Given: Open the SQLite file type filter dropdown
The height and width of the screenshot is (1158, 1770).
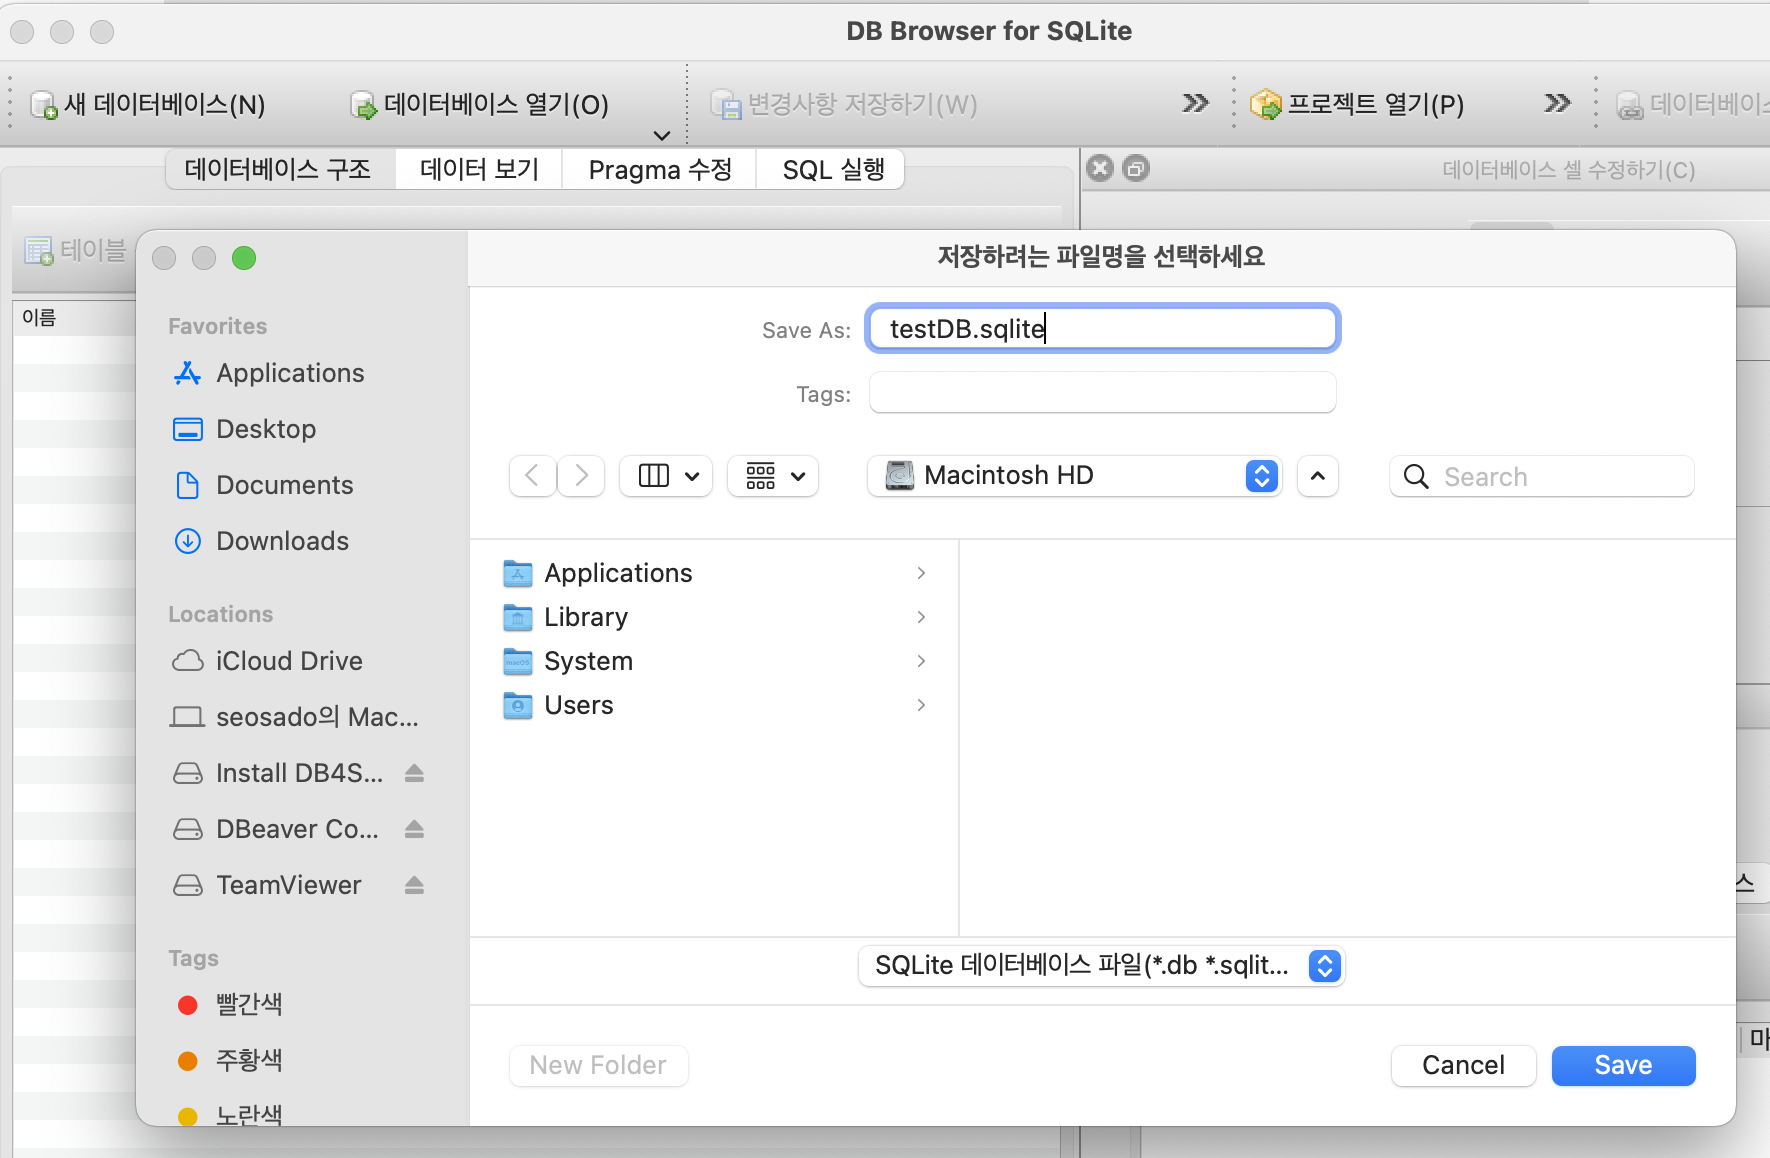Looking at the screenshot, I should tap(1101, 965).
